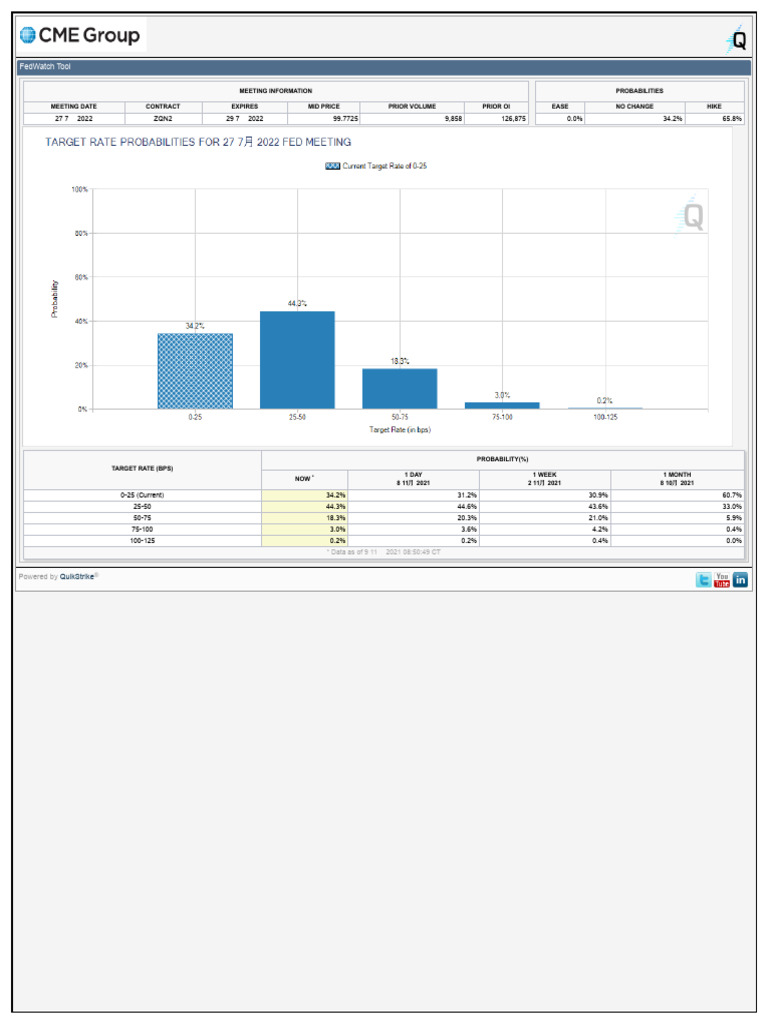768x1024 pixels.
Task: Open the YouTube icon in footer
Action: tap(722, 580)
